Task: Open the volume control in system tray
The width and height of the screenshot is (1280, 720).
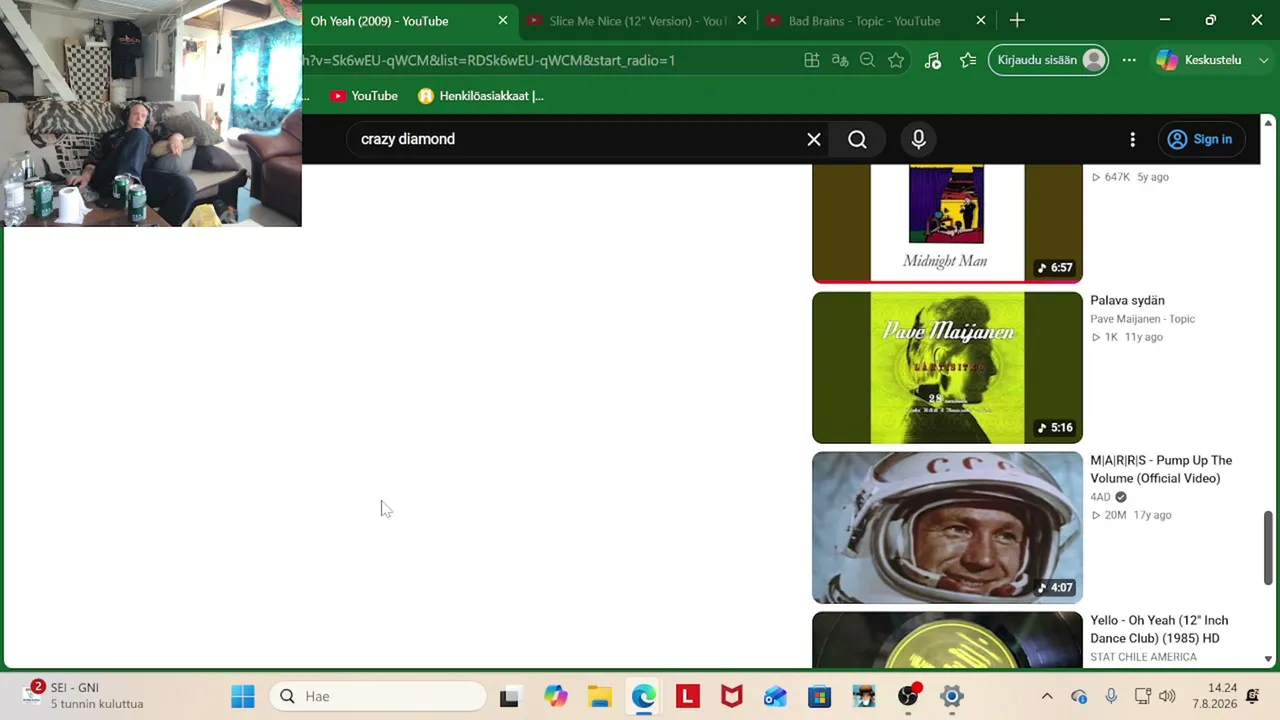Action: click(1167, 696)
